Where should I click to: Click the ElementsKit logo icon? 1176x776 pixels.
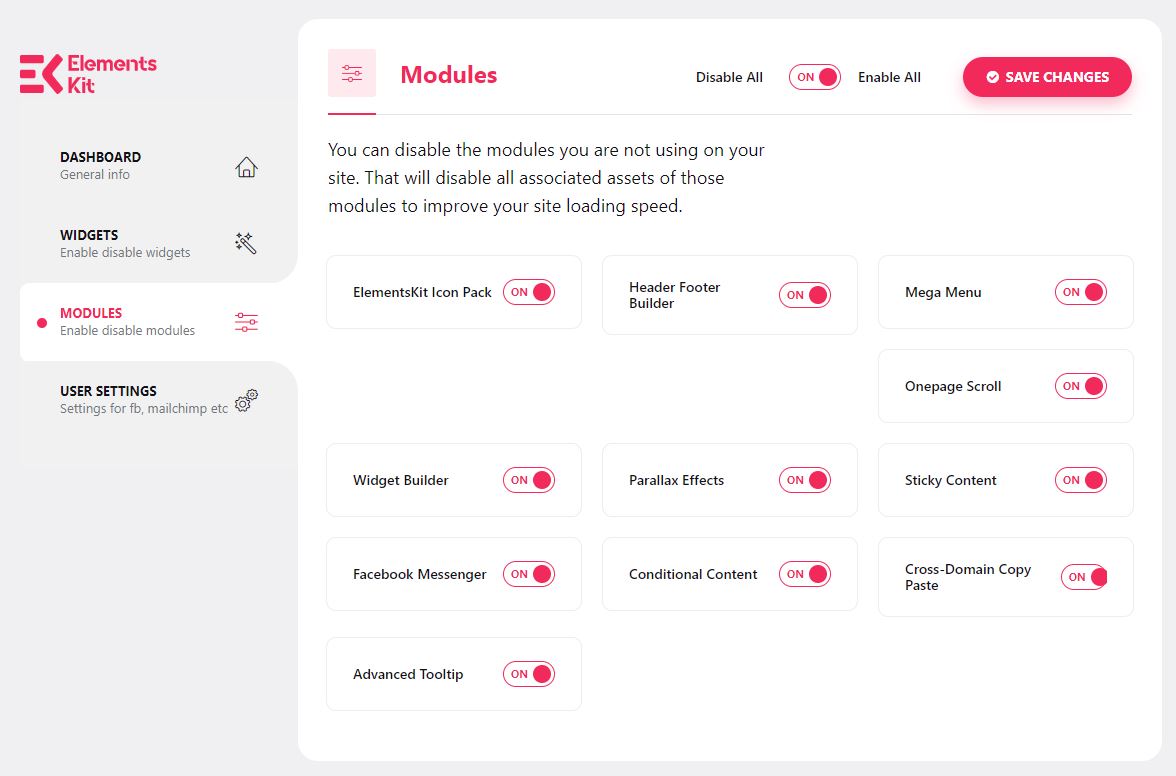[x=41, y=74]
